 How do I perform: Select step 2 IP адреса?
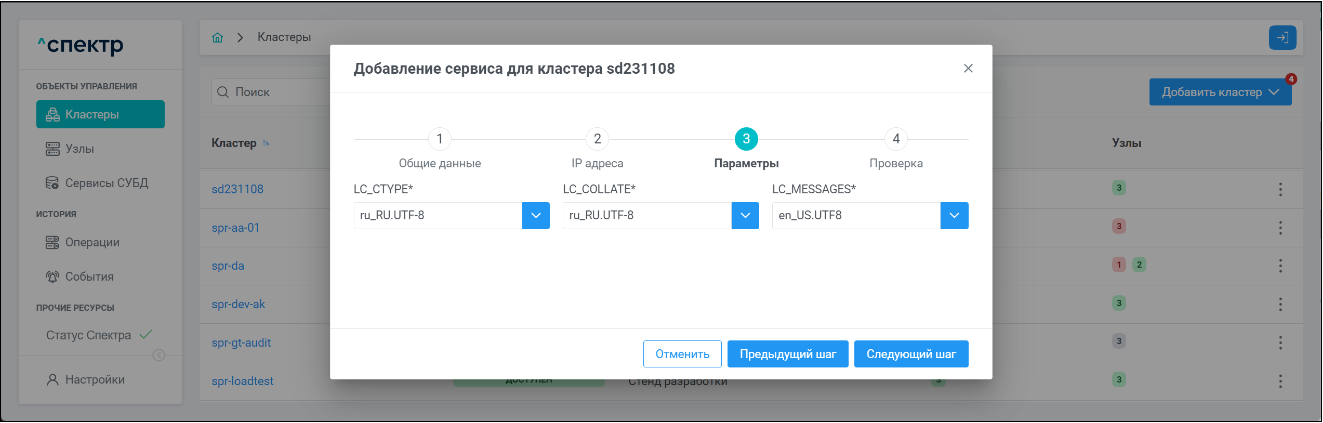point(597,139)
